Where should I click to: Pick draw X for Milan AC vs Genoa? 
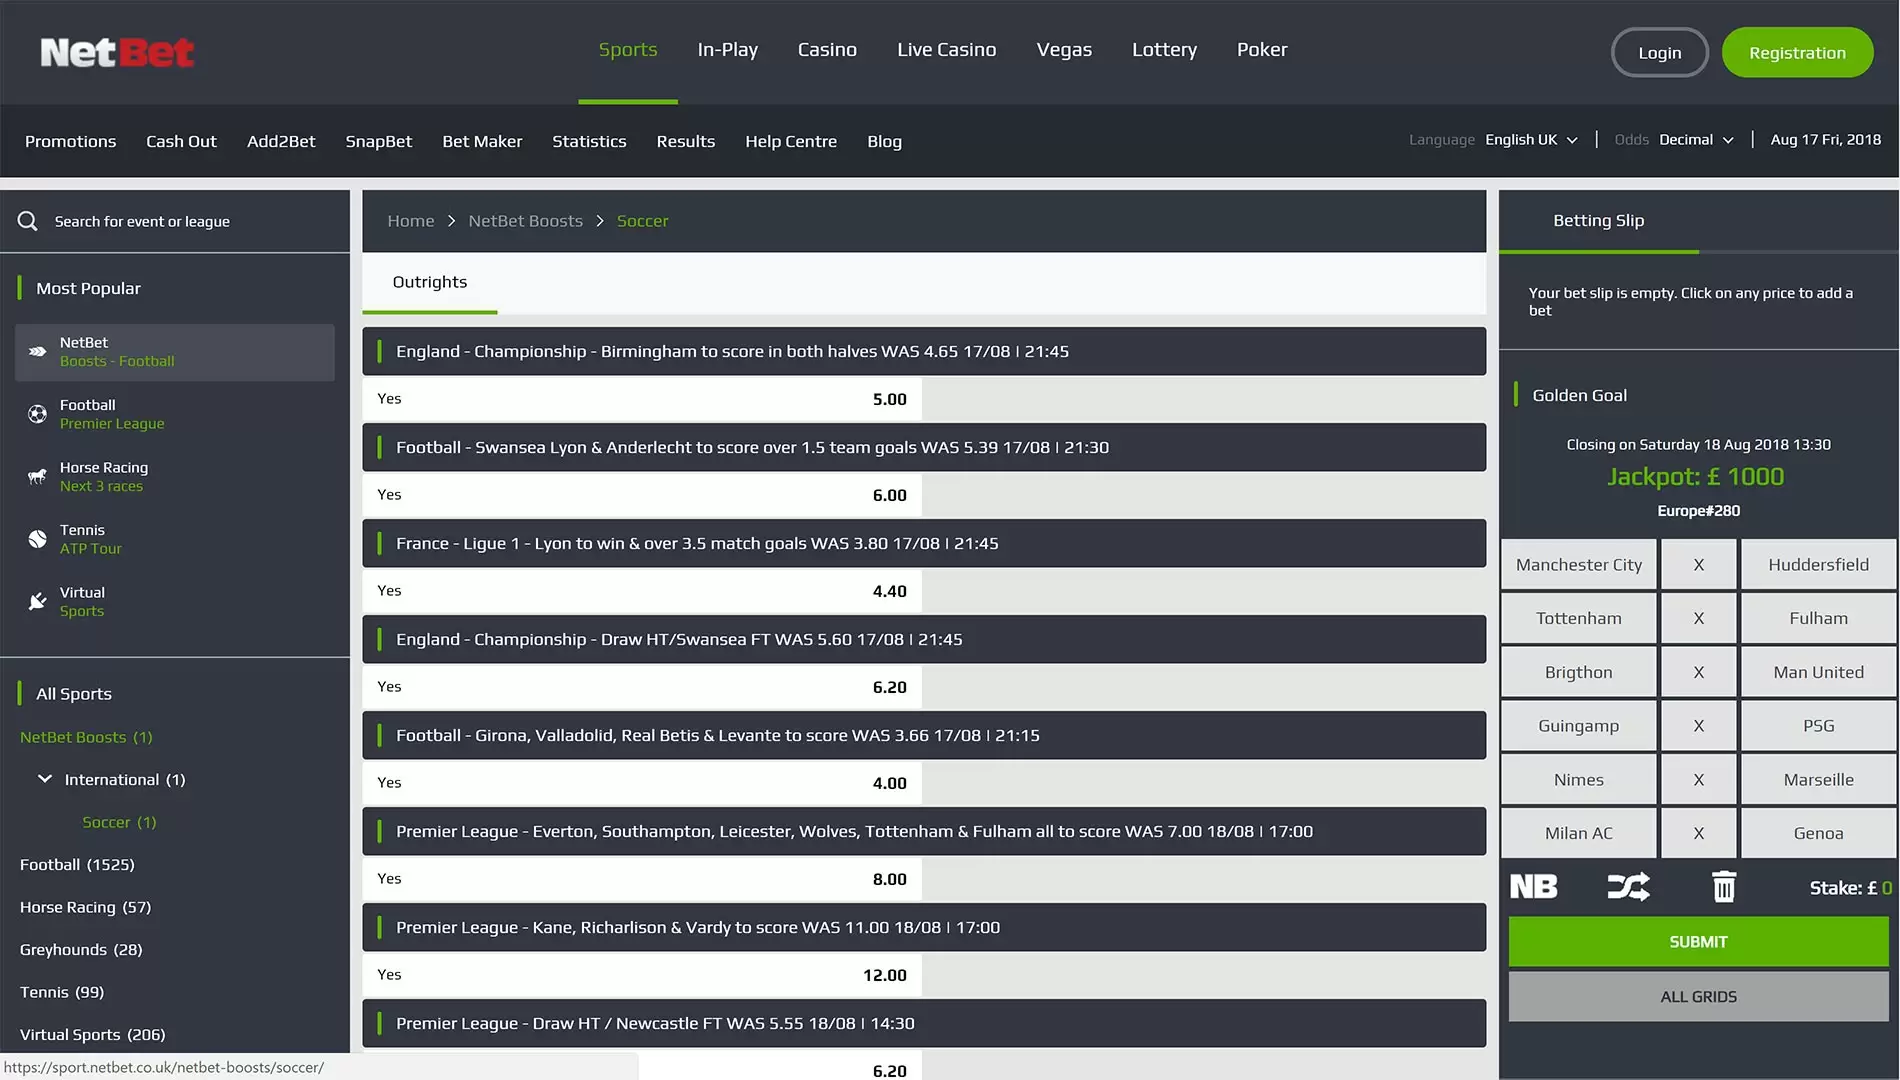(1698, 833)
